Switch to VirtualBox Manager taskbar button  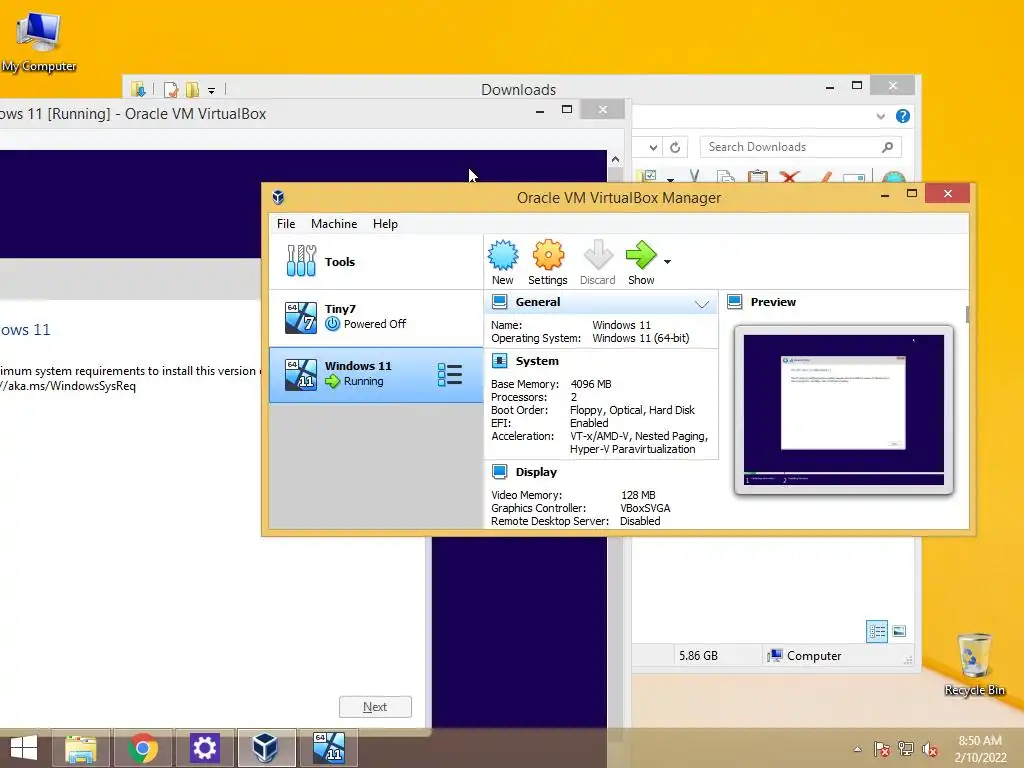pos(266,748)
